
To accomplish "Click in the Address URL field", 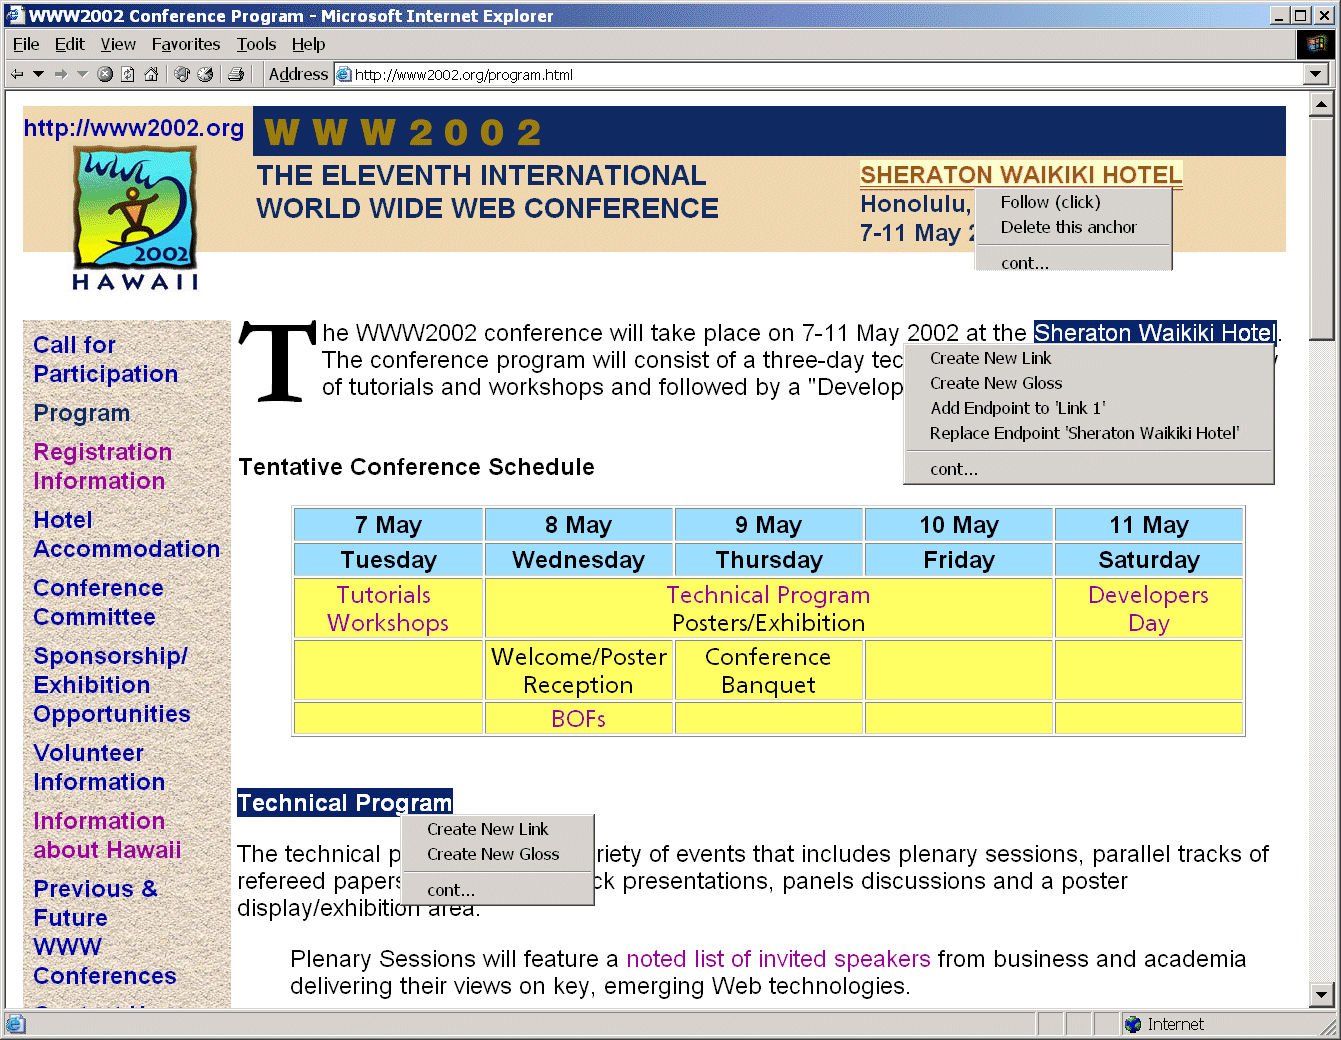I will coord(820,74).
